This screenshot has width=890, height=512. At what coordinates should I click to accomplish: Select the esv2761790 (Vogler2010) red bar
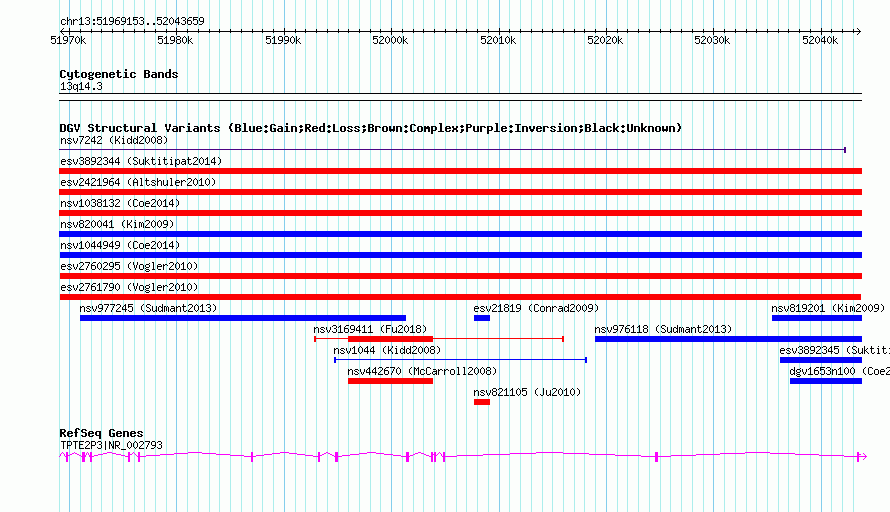click(460, 297)
